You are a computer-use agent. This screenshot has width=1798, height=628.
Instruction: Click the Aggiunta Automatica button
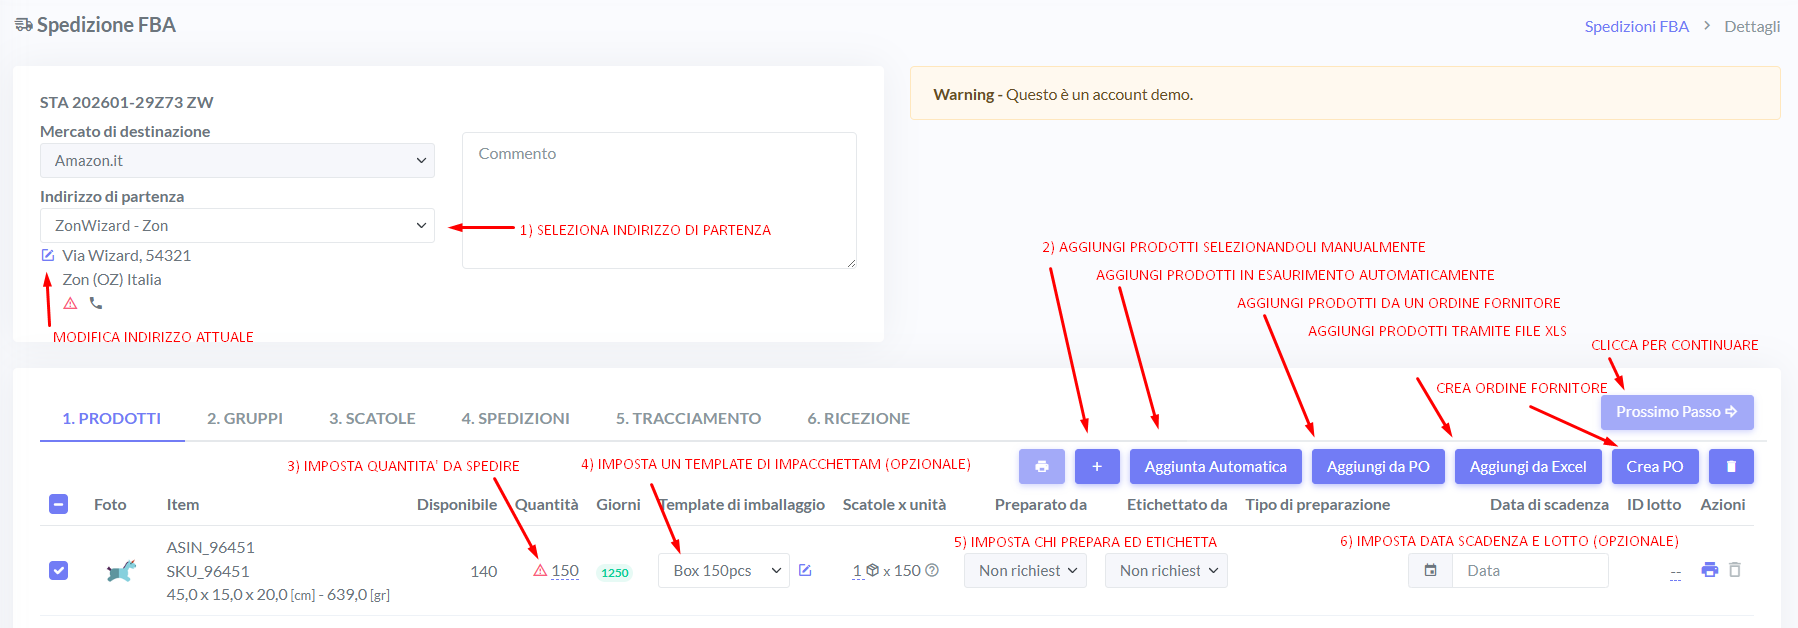pos(1215,467)
